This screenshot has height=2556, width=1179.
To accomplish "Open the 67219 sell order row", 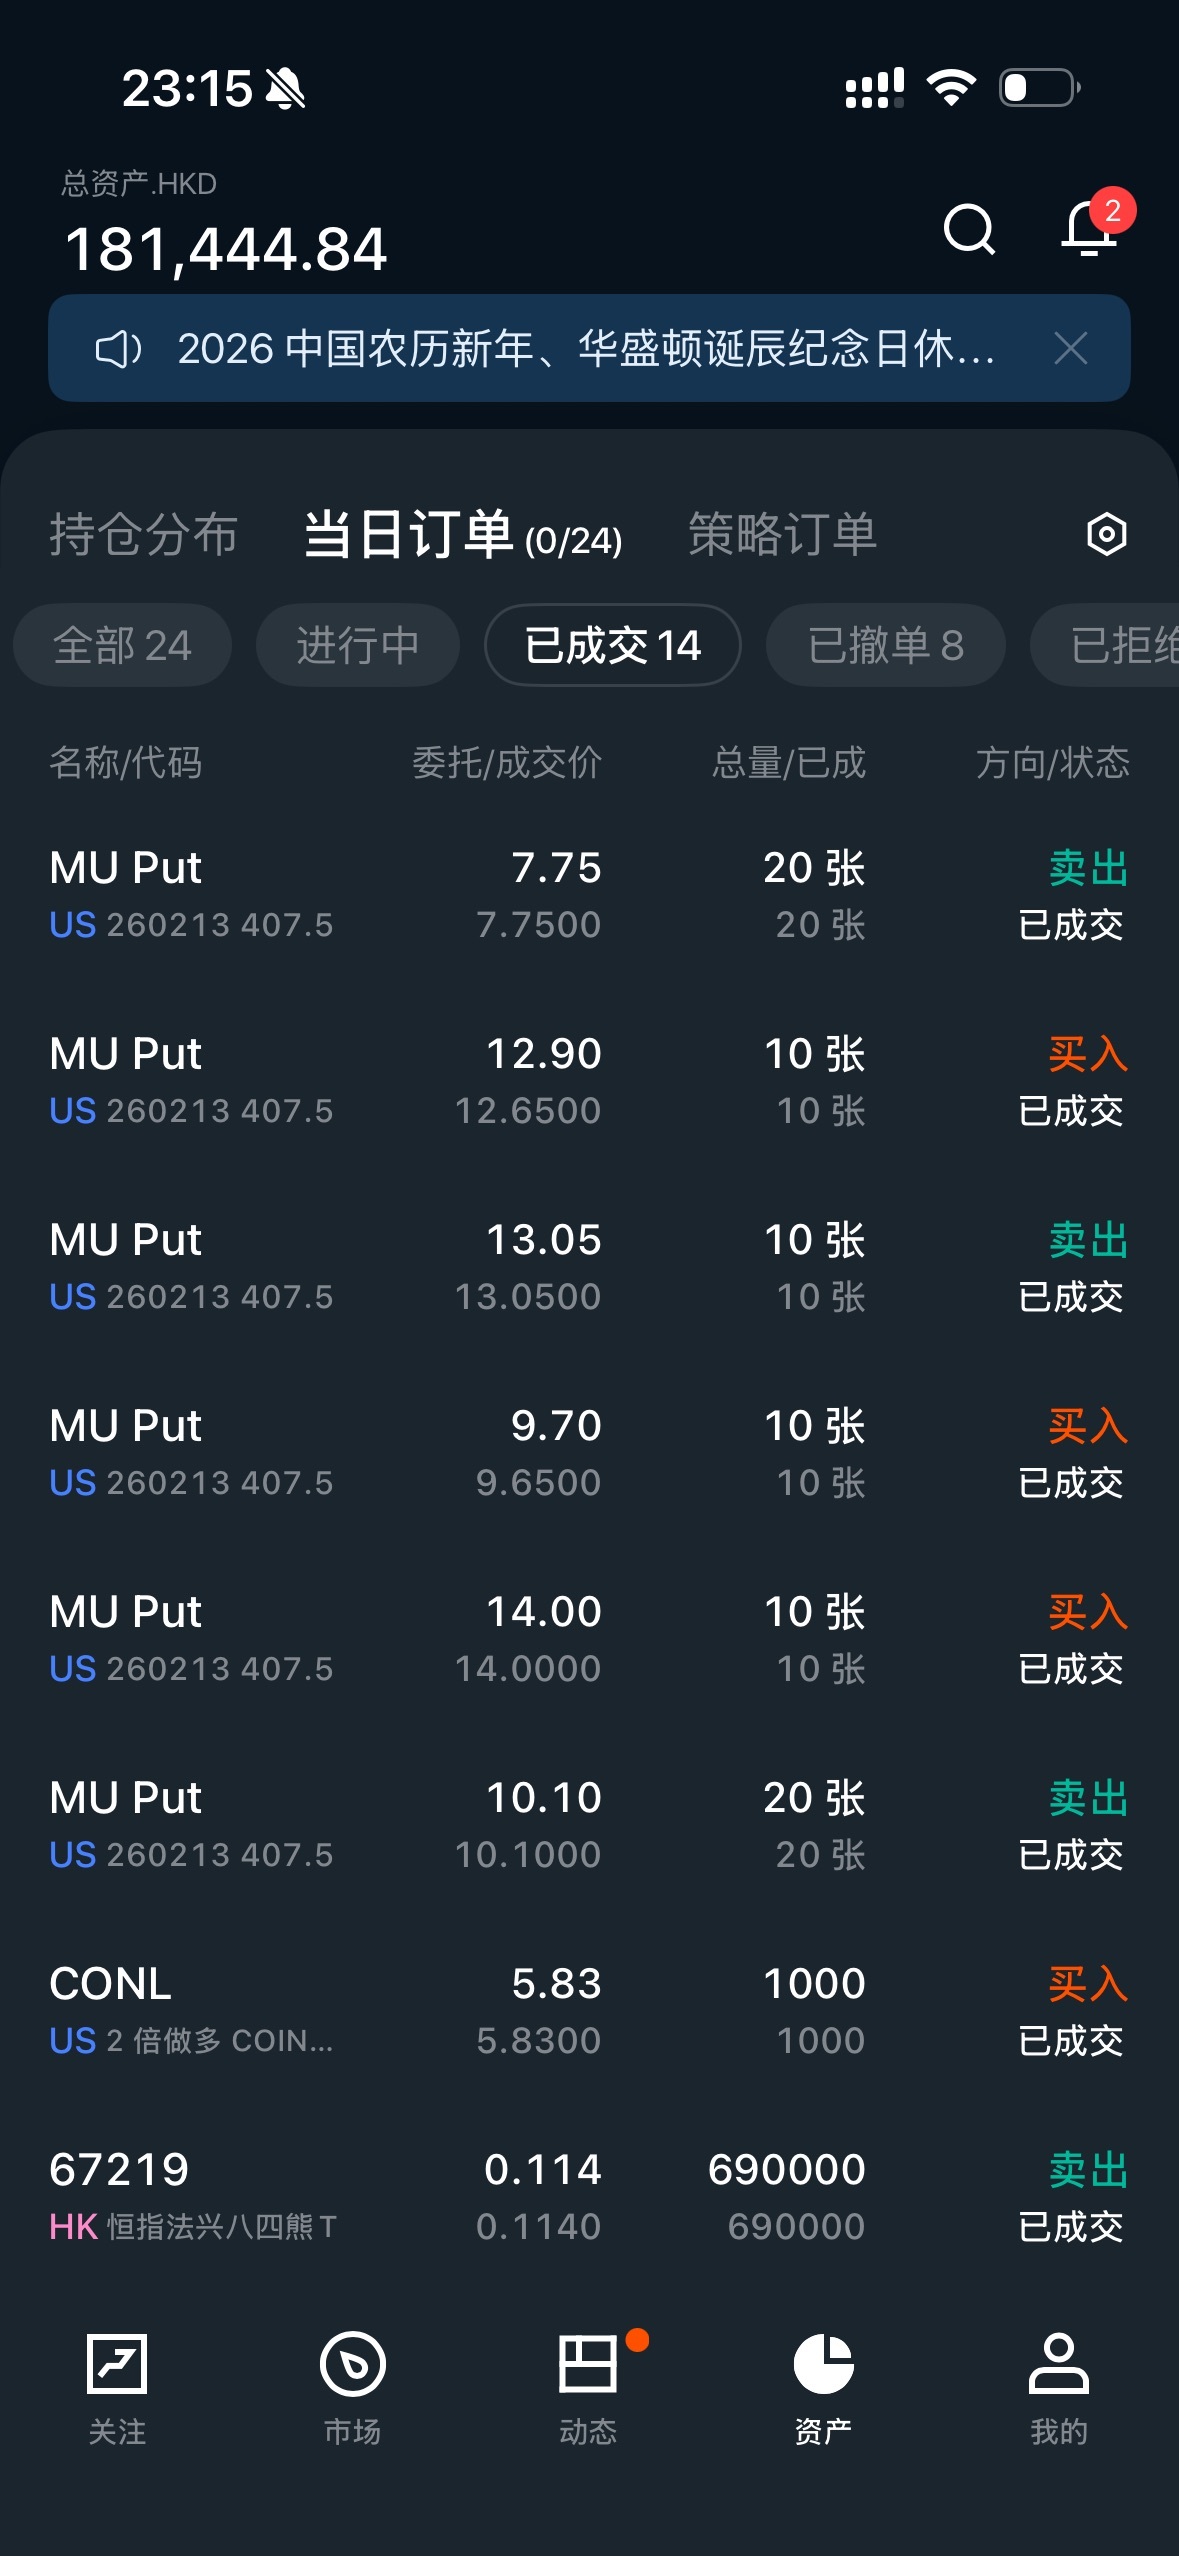I will pyautogui.click(x=589, y=2197).
